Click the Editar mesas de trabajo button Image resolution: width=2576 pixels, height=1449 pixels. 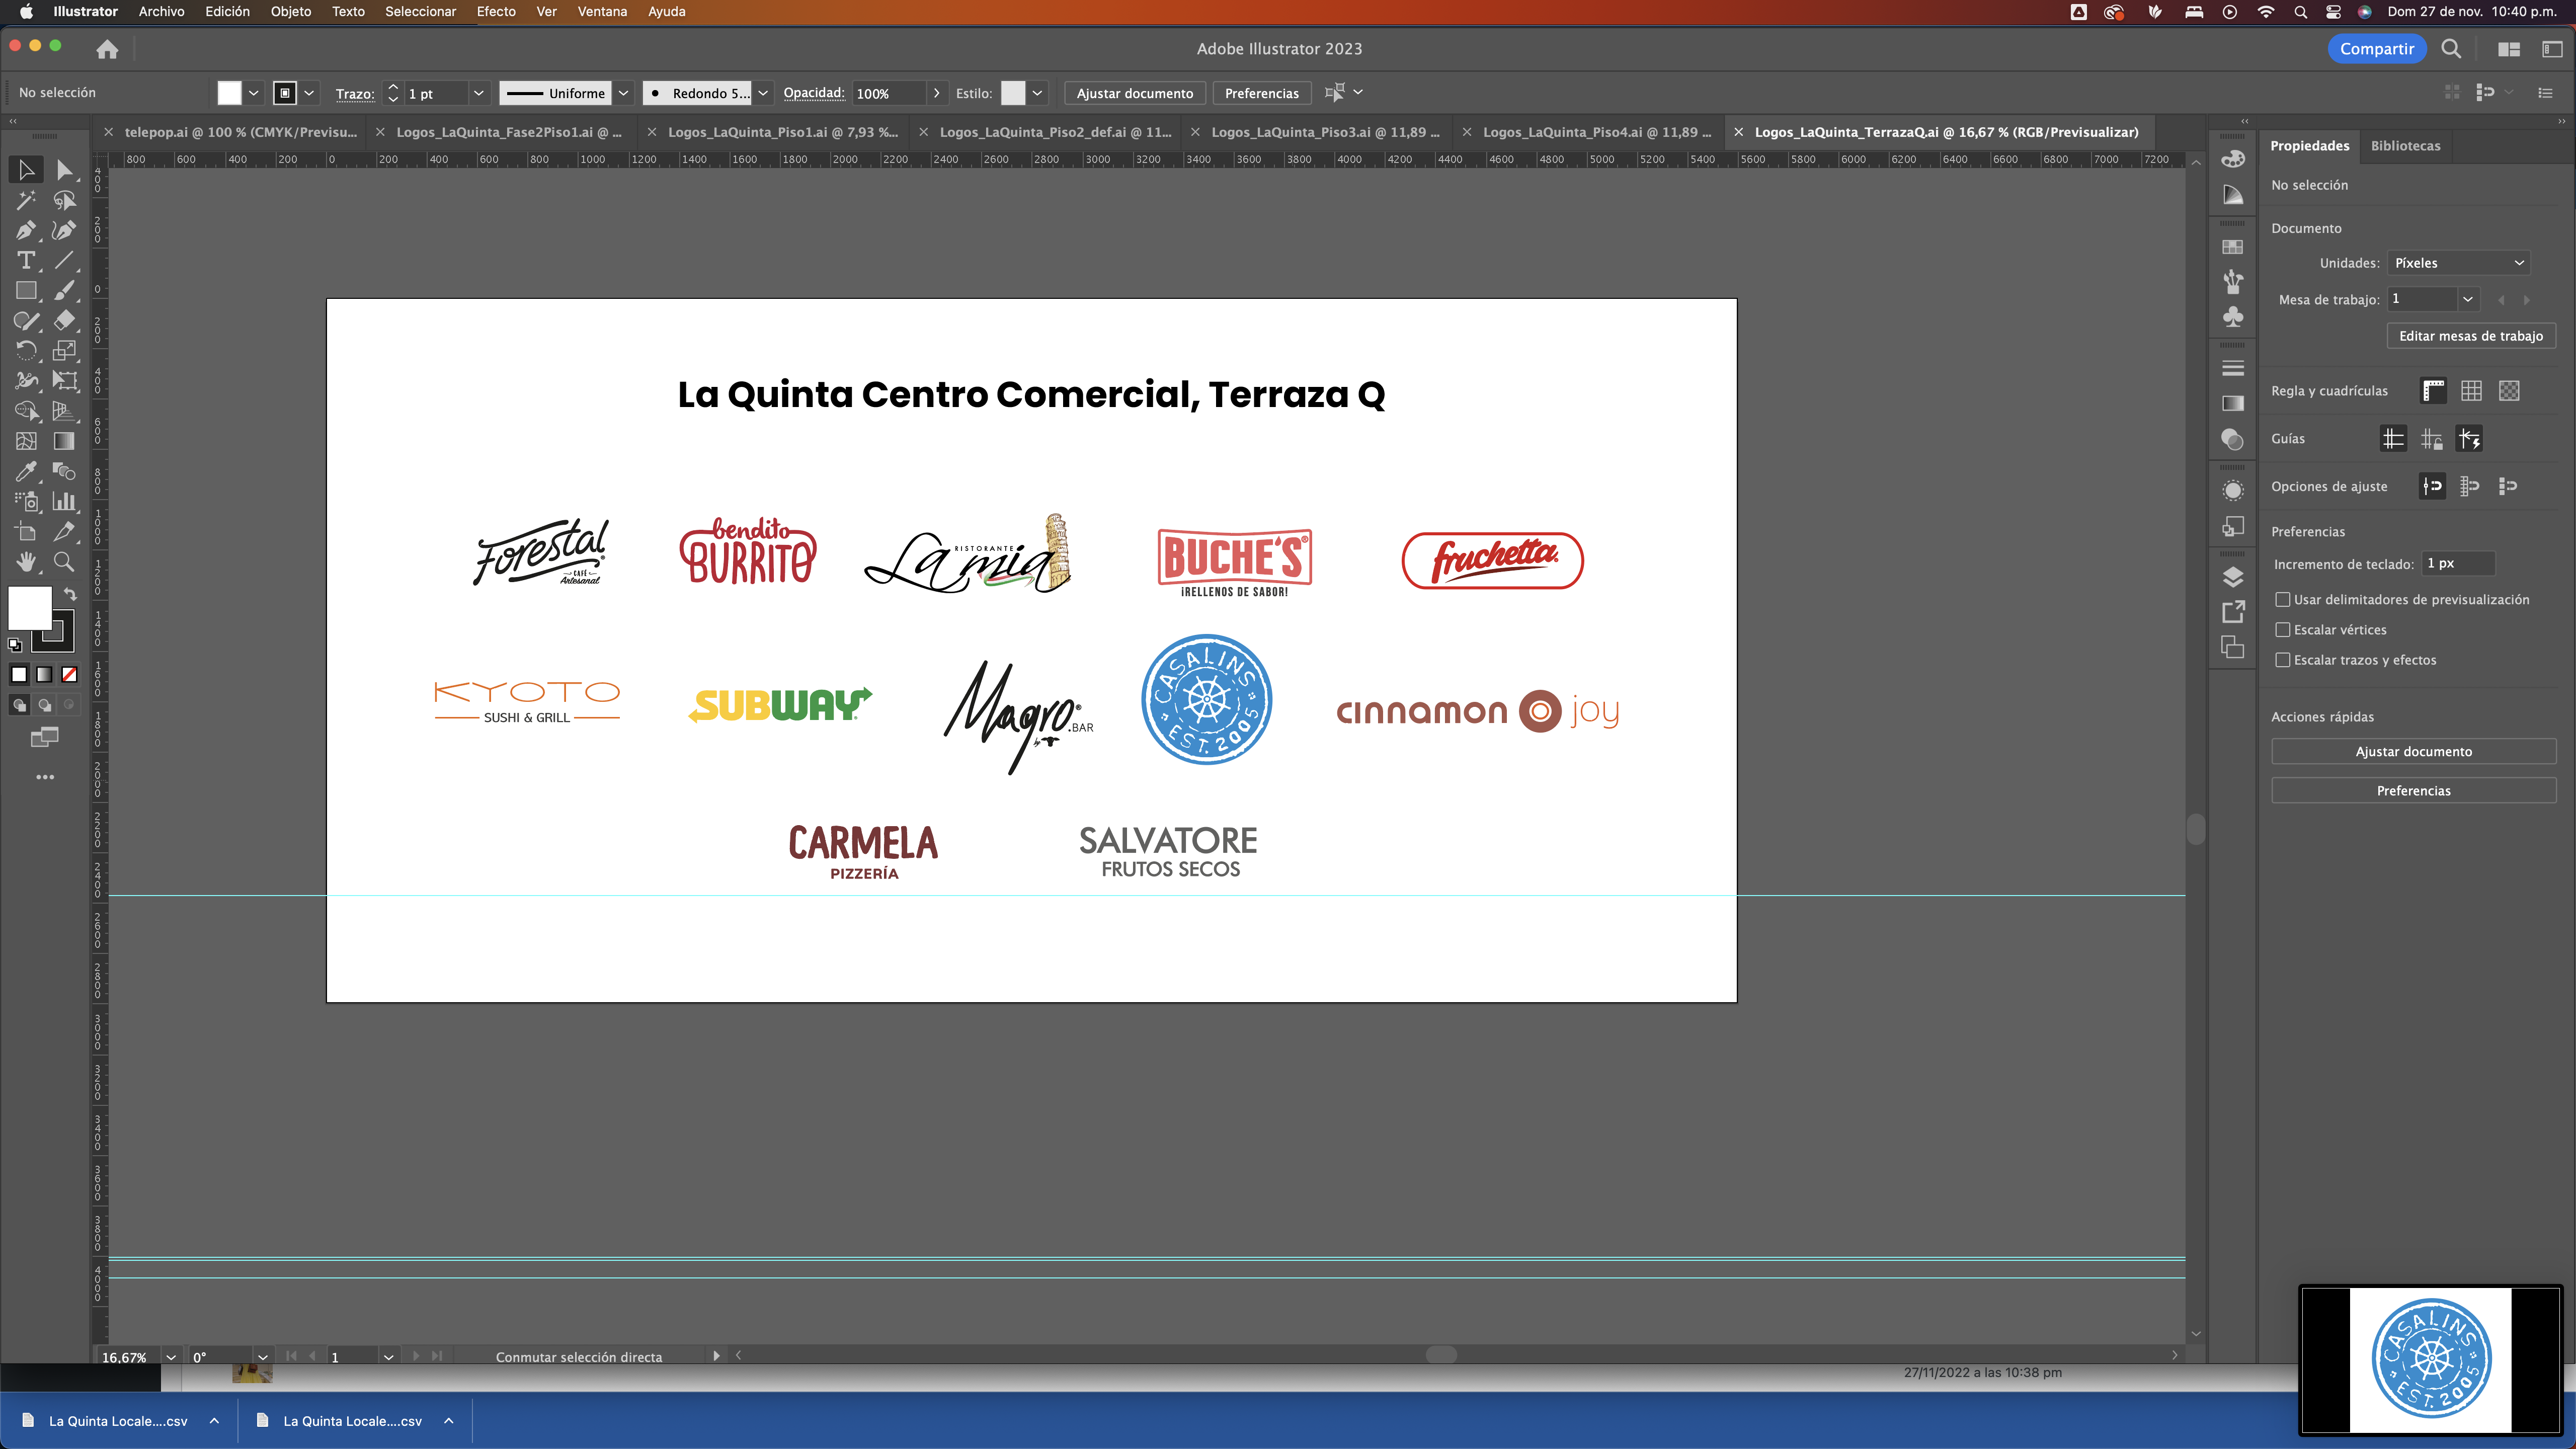coord(2470,336)
